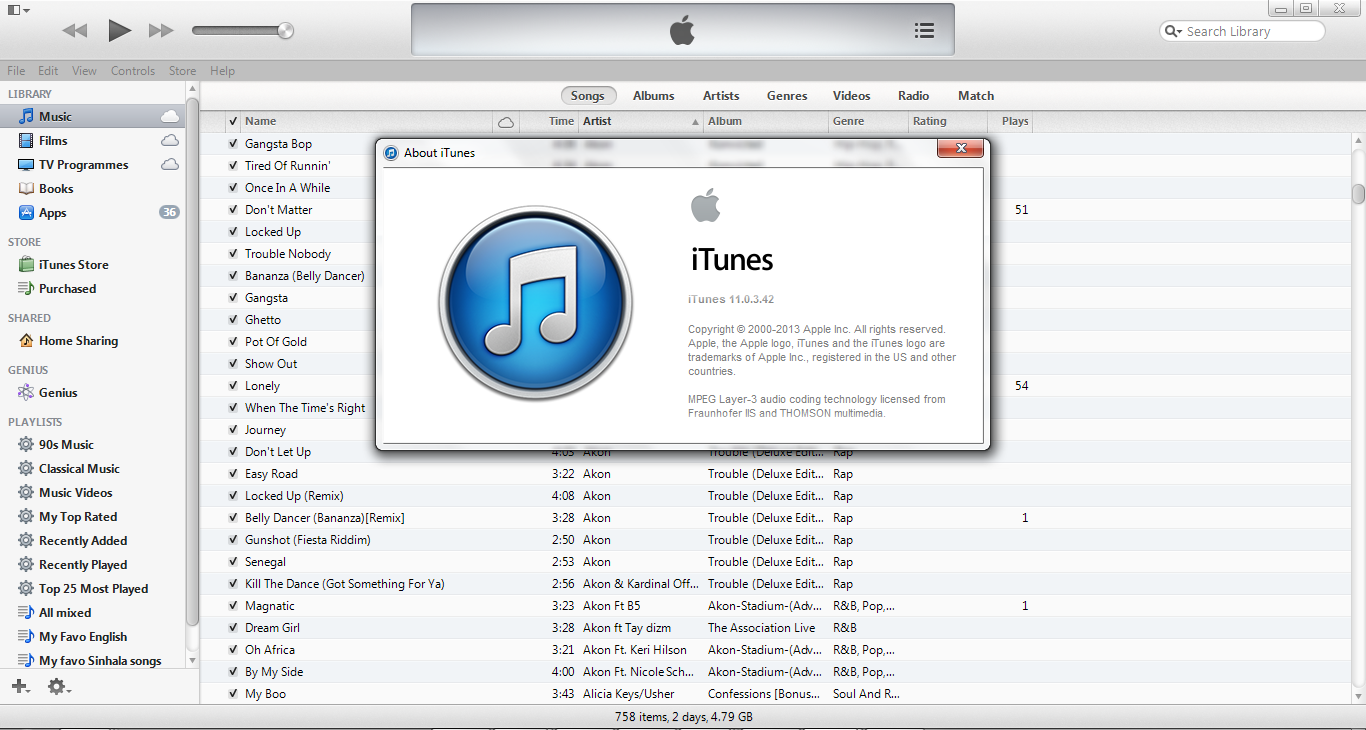Open the Up Next list icon

924,31
